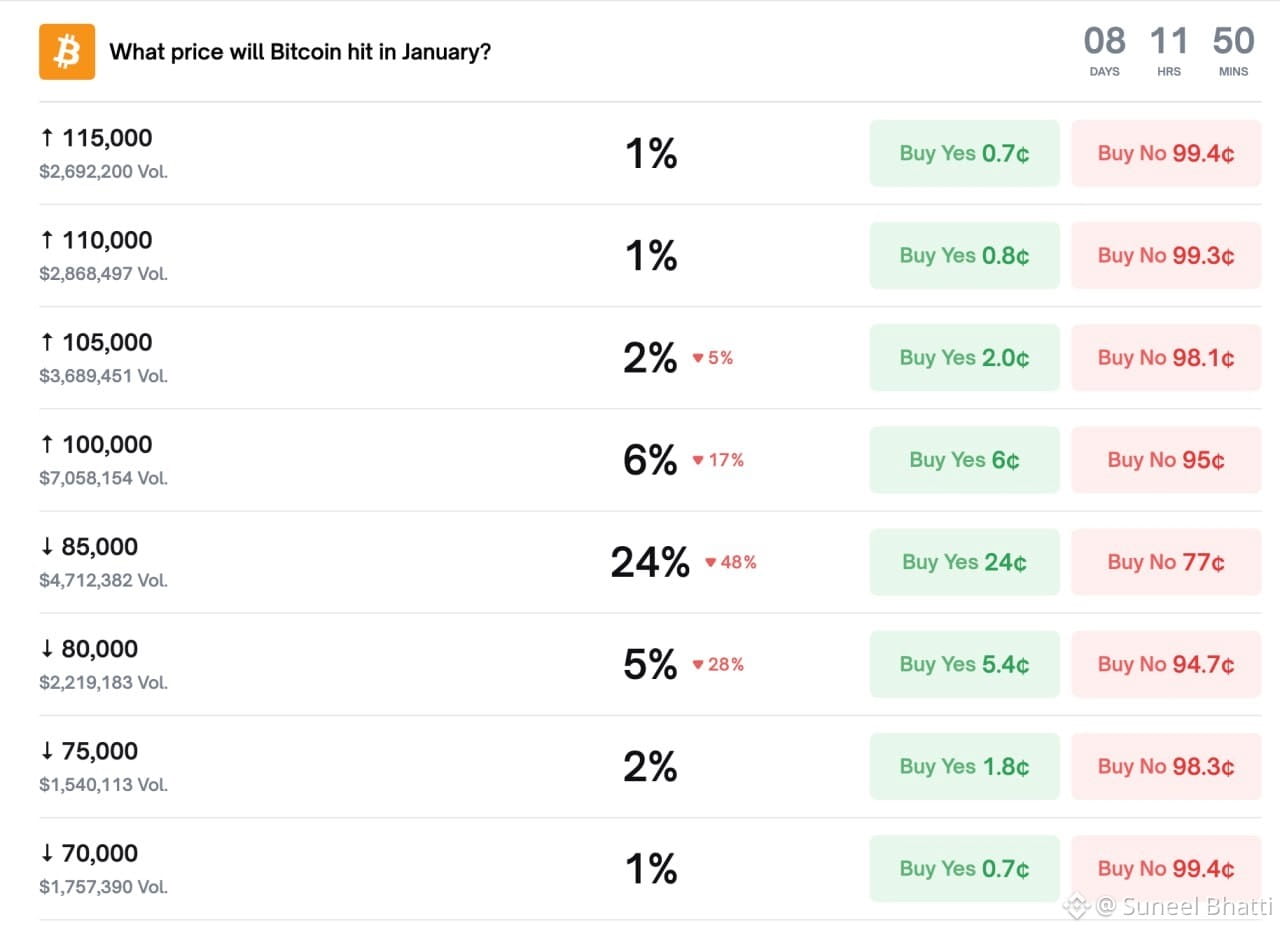Click the watermark logo beside Suneel Bhatti
The width and height of the screenshot is (1280, 931).
pyautogui.click(x=1075, y=906)
